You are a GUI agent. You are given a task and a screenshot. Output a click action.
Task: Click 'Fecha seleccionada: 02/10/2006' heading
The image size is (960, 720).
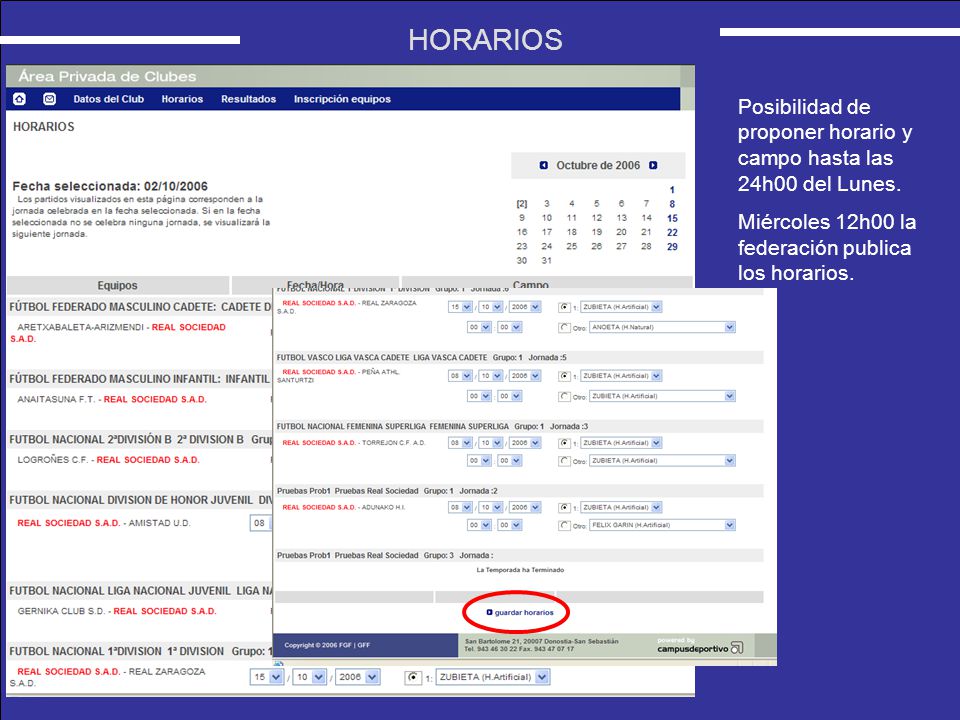pyautogui.click(x=110, y=186)
